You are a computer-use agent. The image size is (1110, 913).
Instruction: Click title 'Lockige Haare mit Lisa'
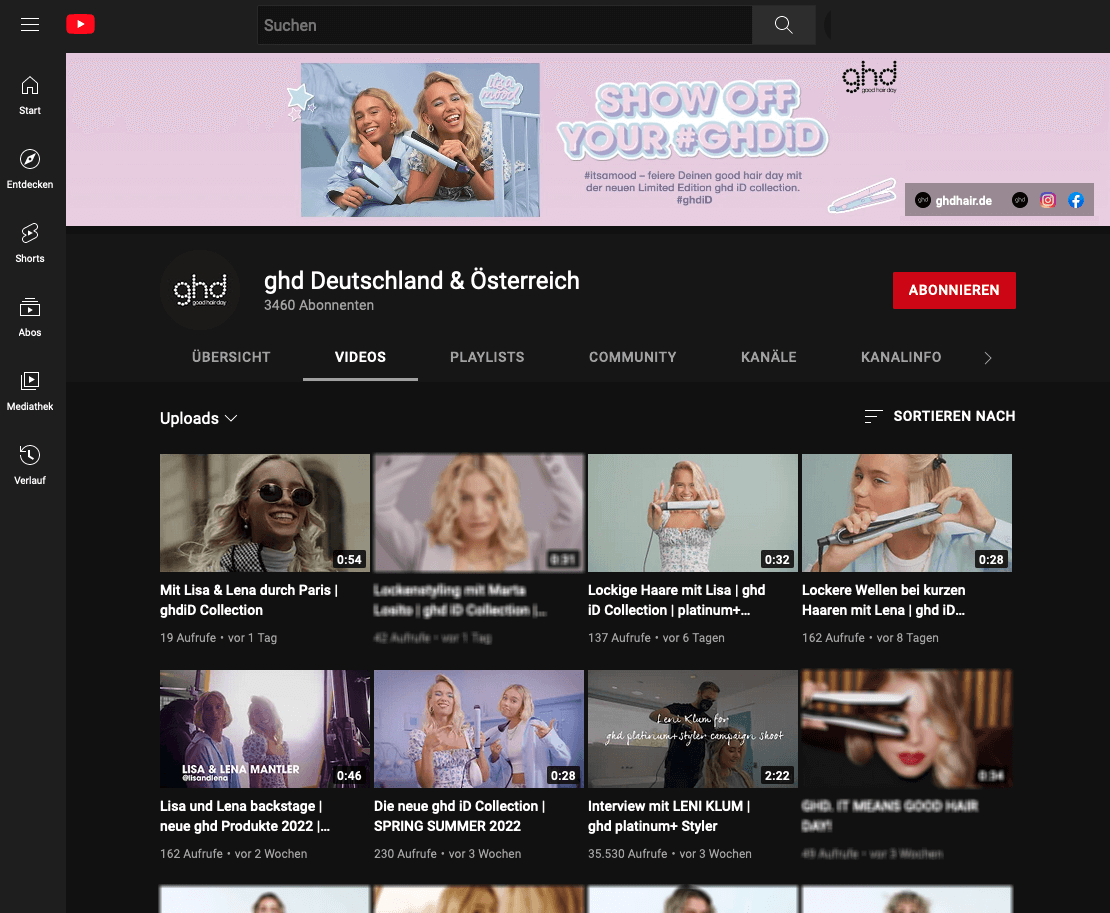[677, 600]
